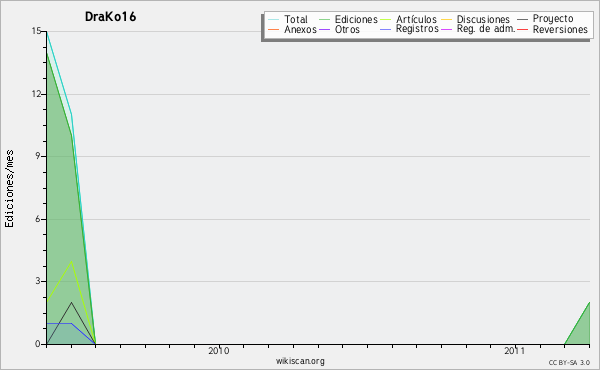600x370 pixels.
Task: Click the Reg. de adm. legend entry
Action: click(486, 29)
